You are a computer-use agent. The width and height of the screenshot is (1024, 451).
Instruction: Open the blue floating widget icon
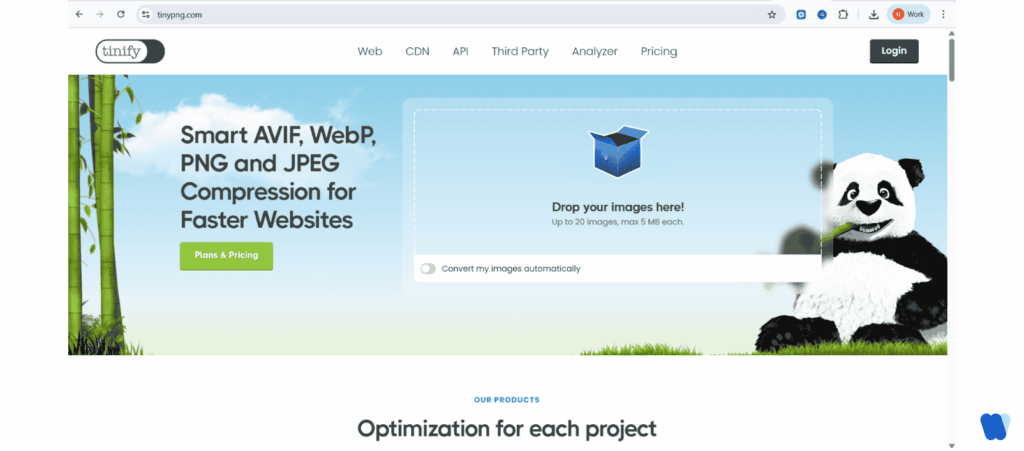click(x=995, y=426)
